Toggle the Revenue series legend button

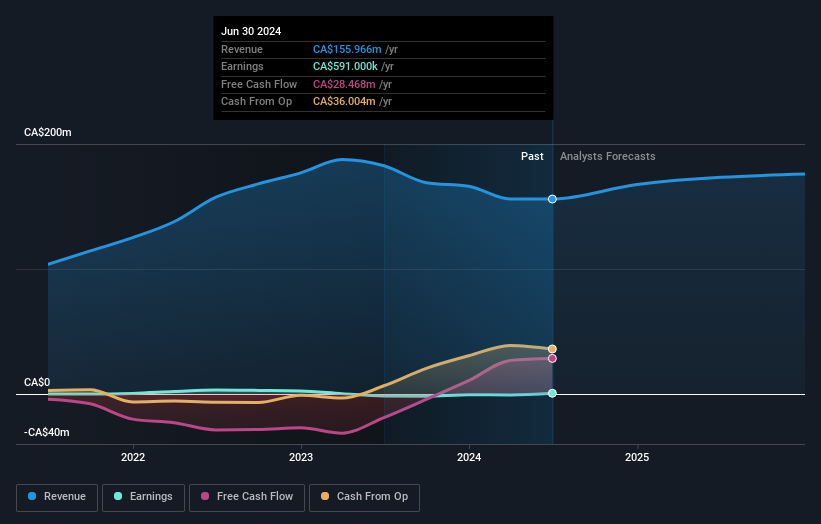57,497
